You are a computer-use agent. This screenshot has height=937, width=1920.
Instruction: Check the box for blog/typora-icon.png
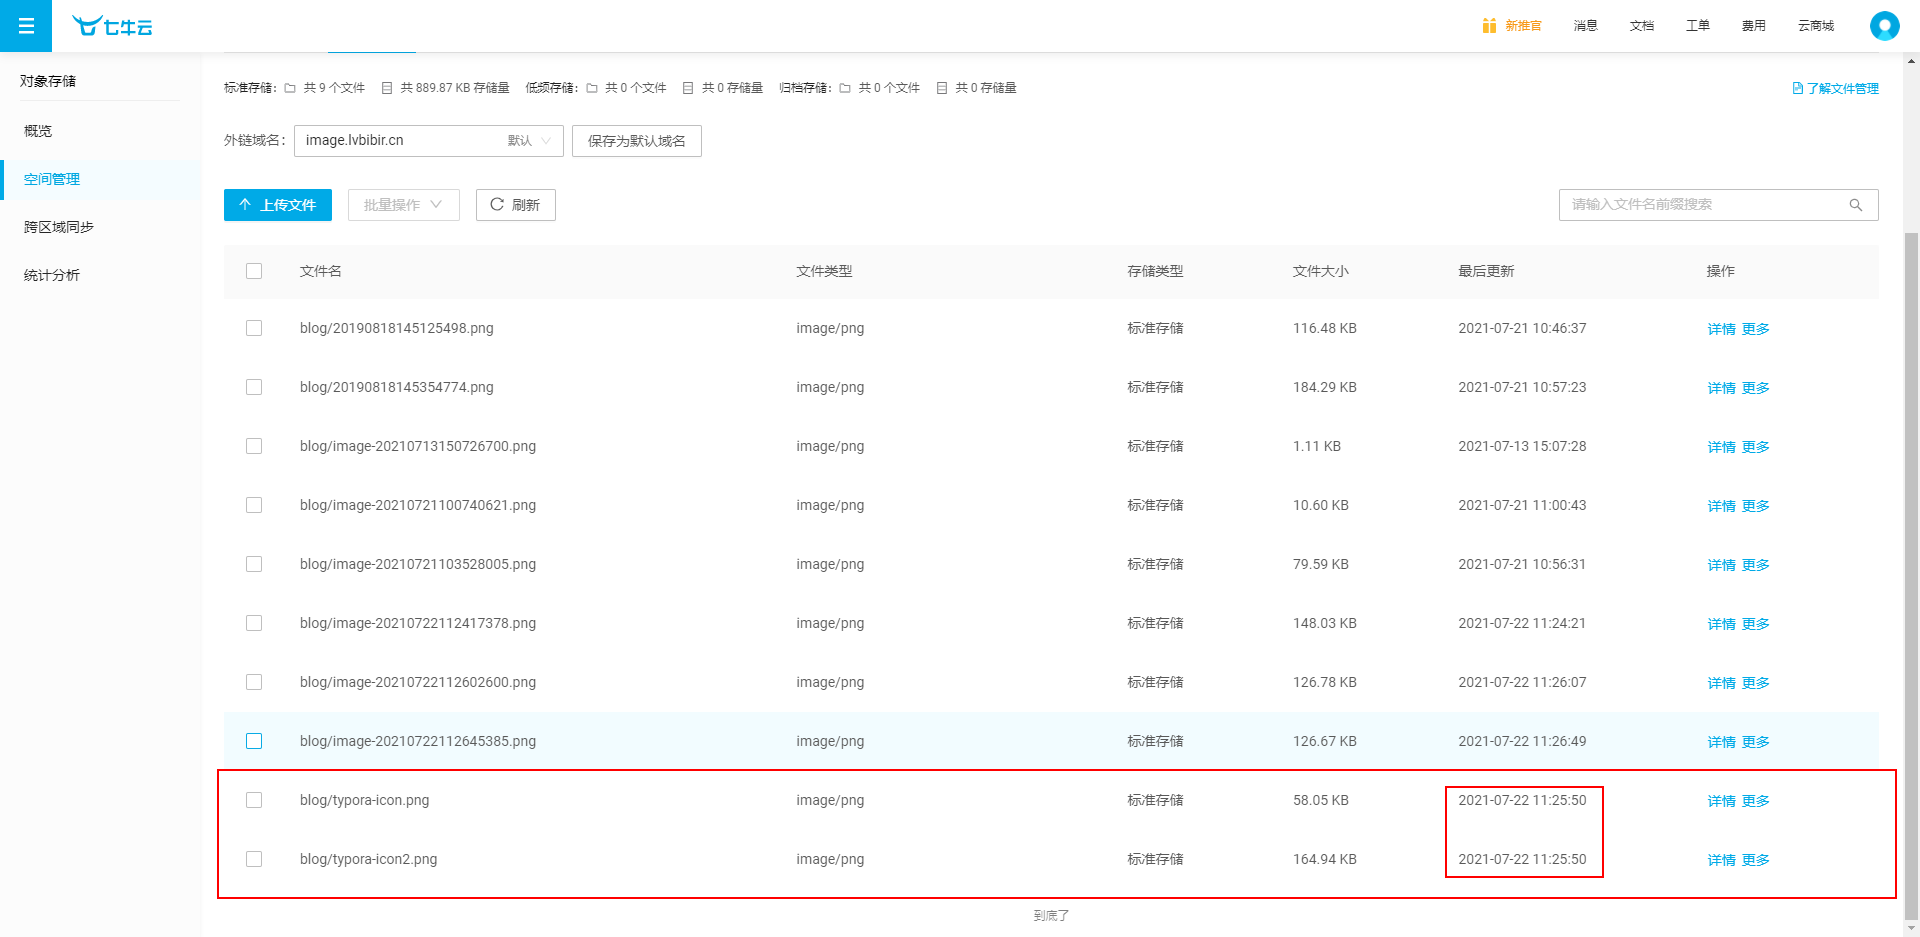point(254,800)
